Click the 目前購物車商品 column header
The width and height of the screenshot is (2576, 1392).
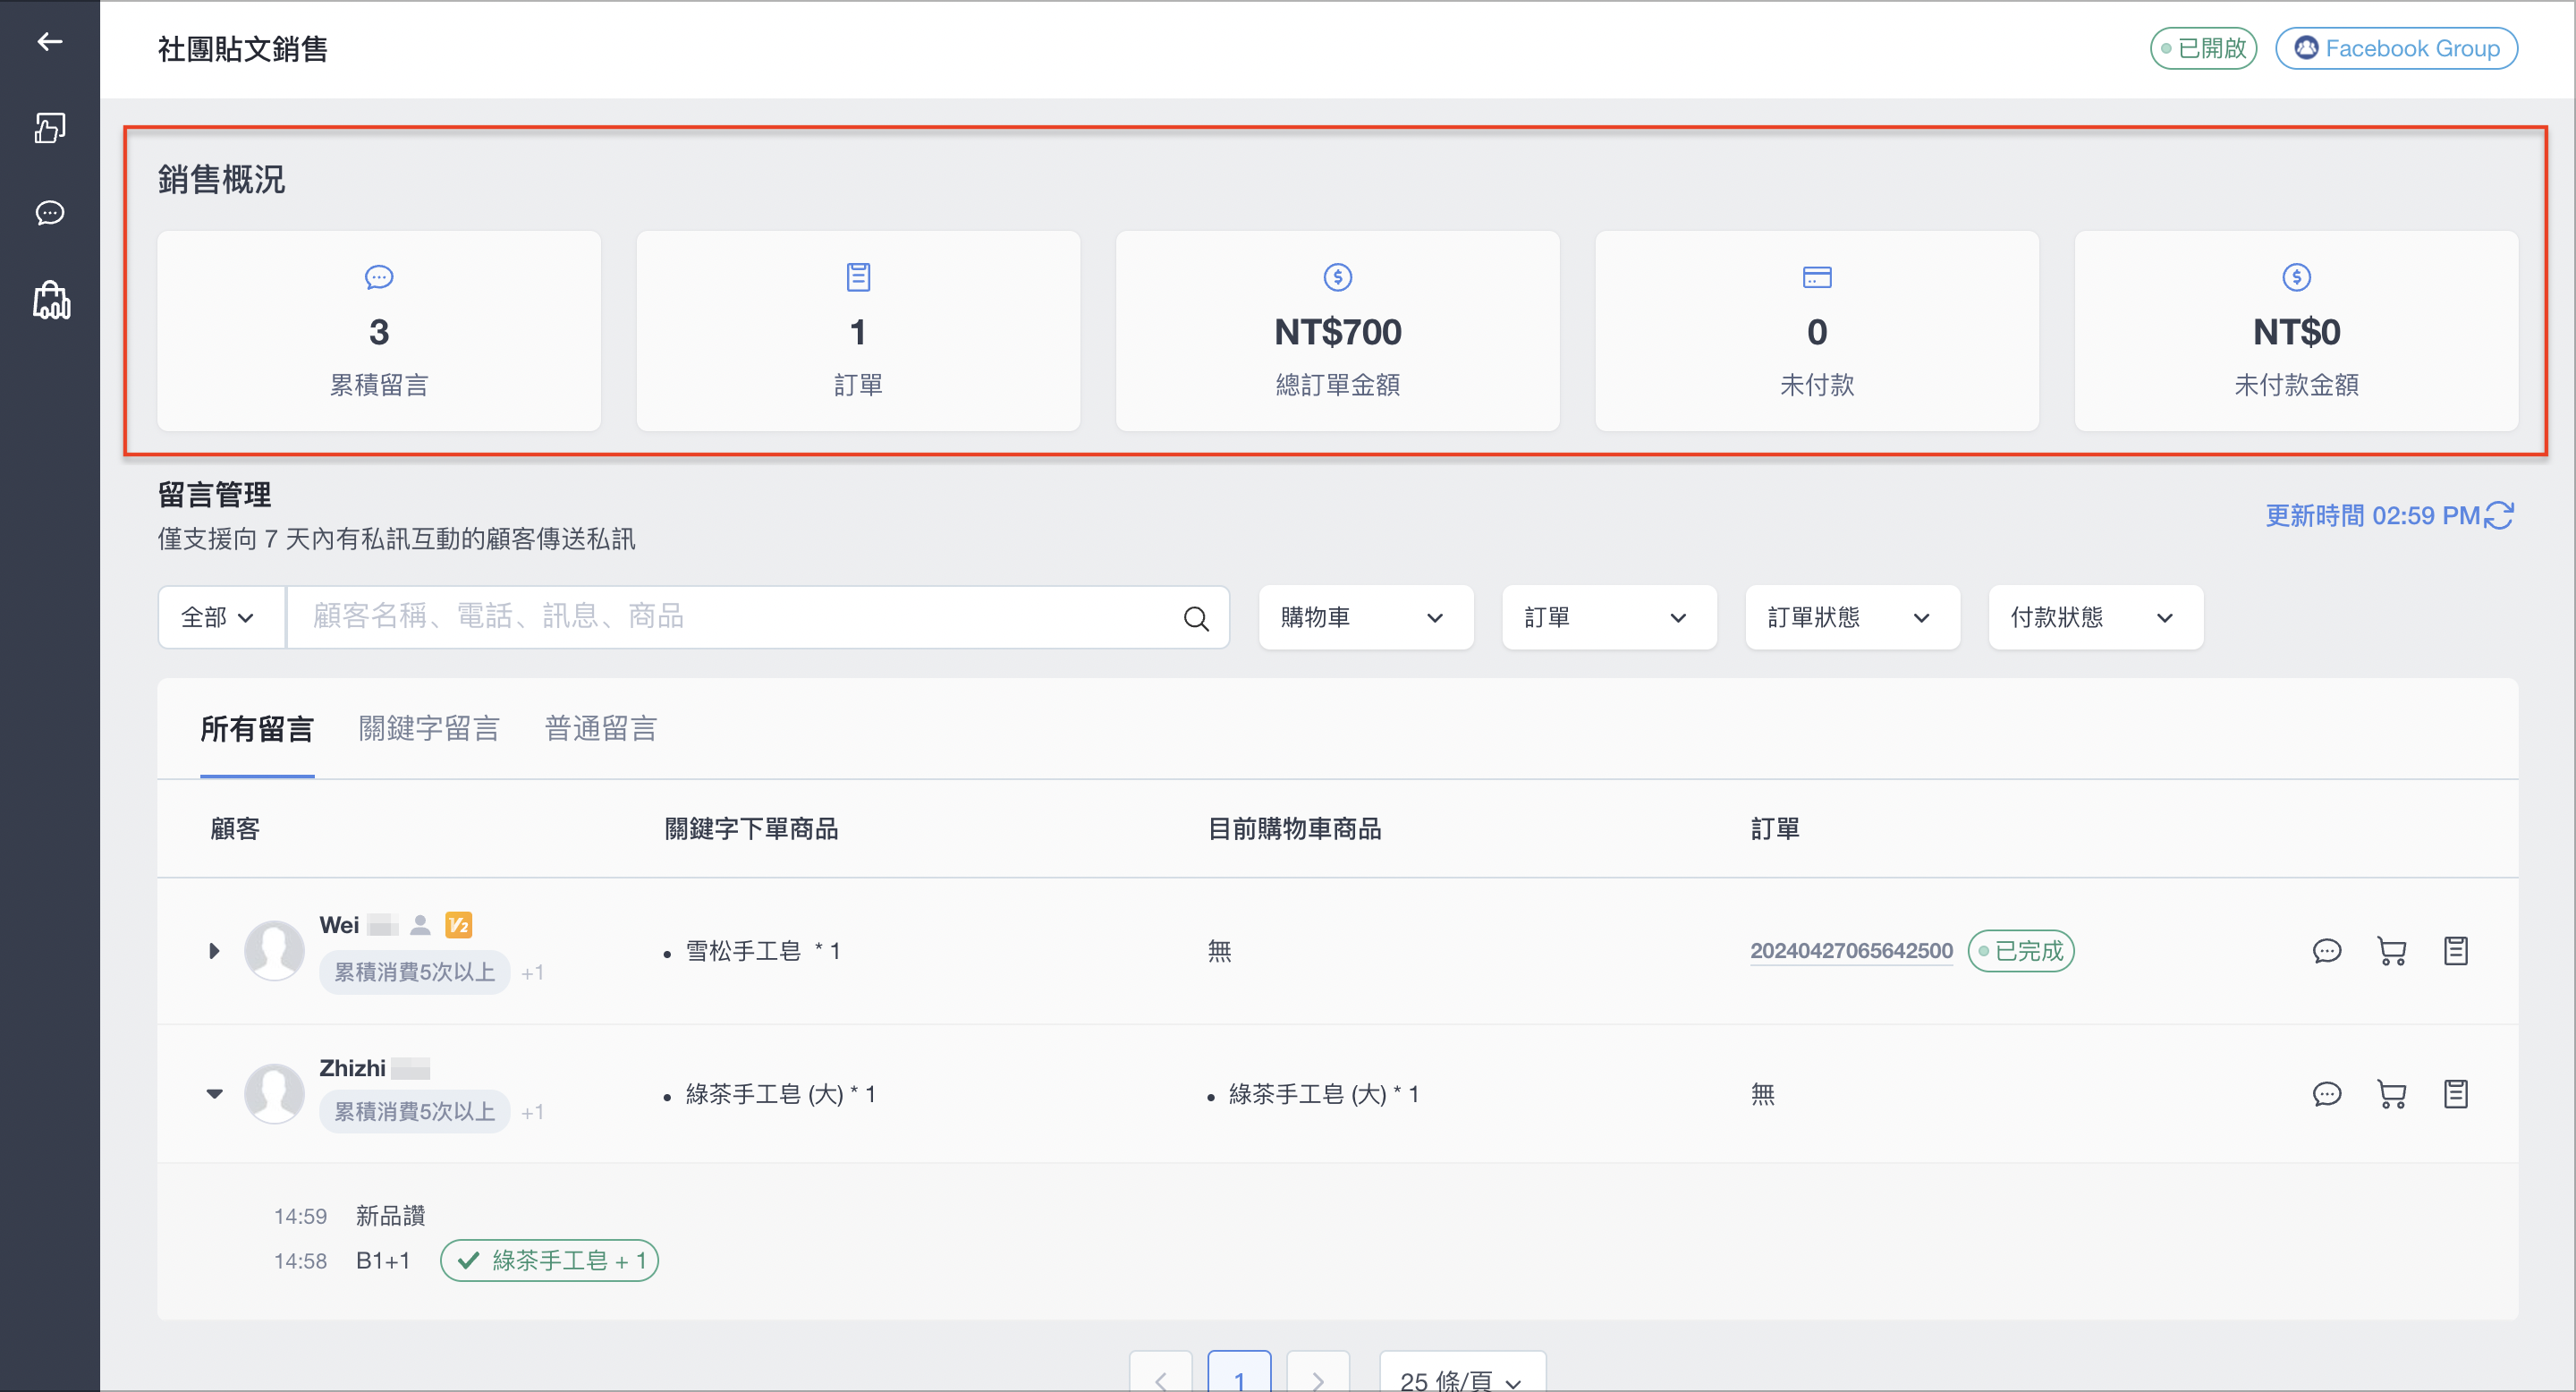click(1294, 829)
